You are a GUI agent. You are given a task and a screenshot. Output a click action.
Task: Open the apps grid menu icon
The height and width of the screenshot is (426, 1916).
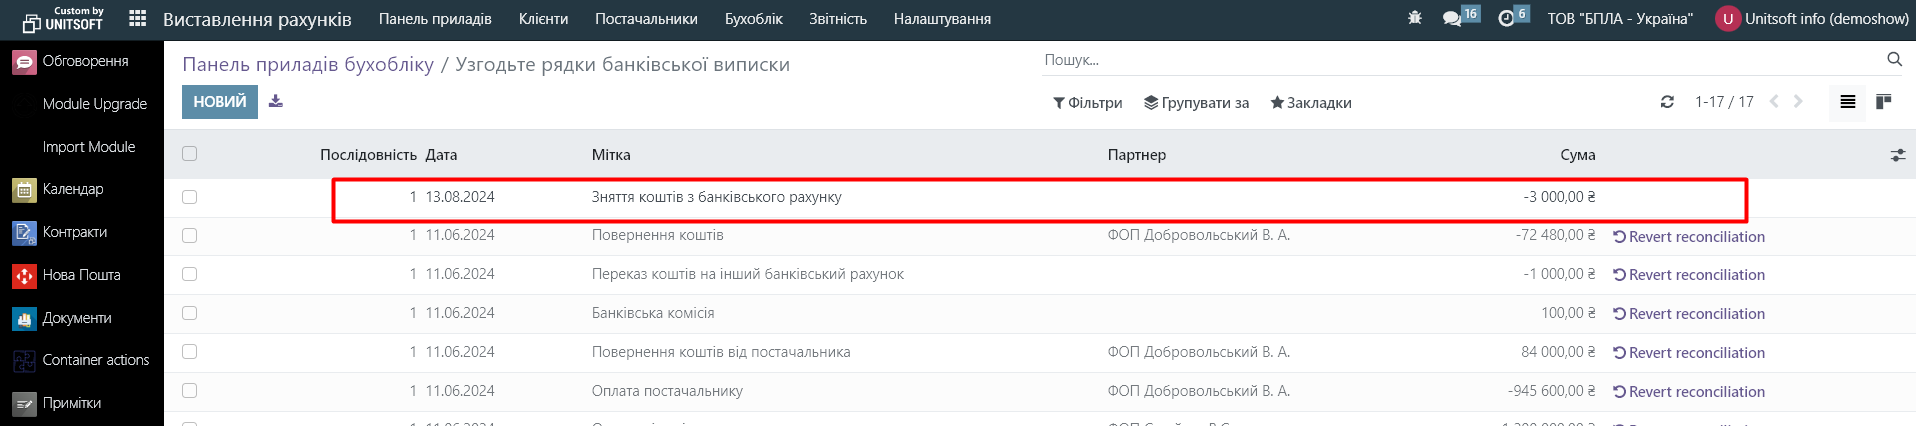coord(138,19)
